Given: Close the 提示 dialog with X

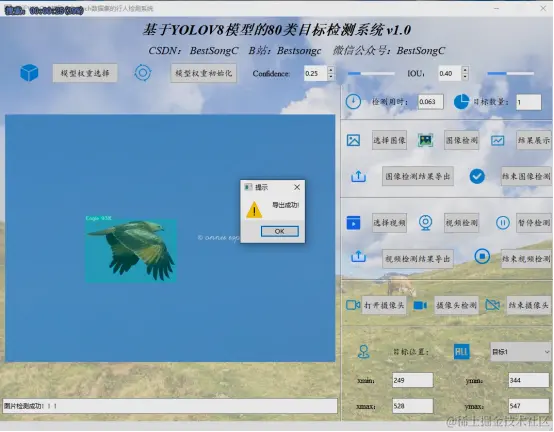Looking at the screenshot, I should [297, 187].
